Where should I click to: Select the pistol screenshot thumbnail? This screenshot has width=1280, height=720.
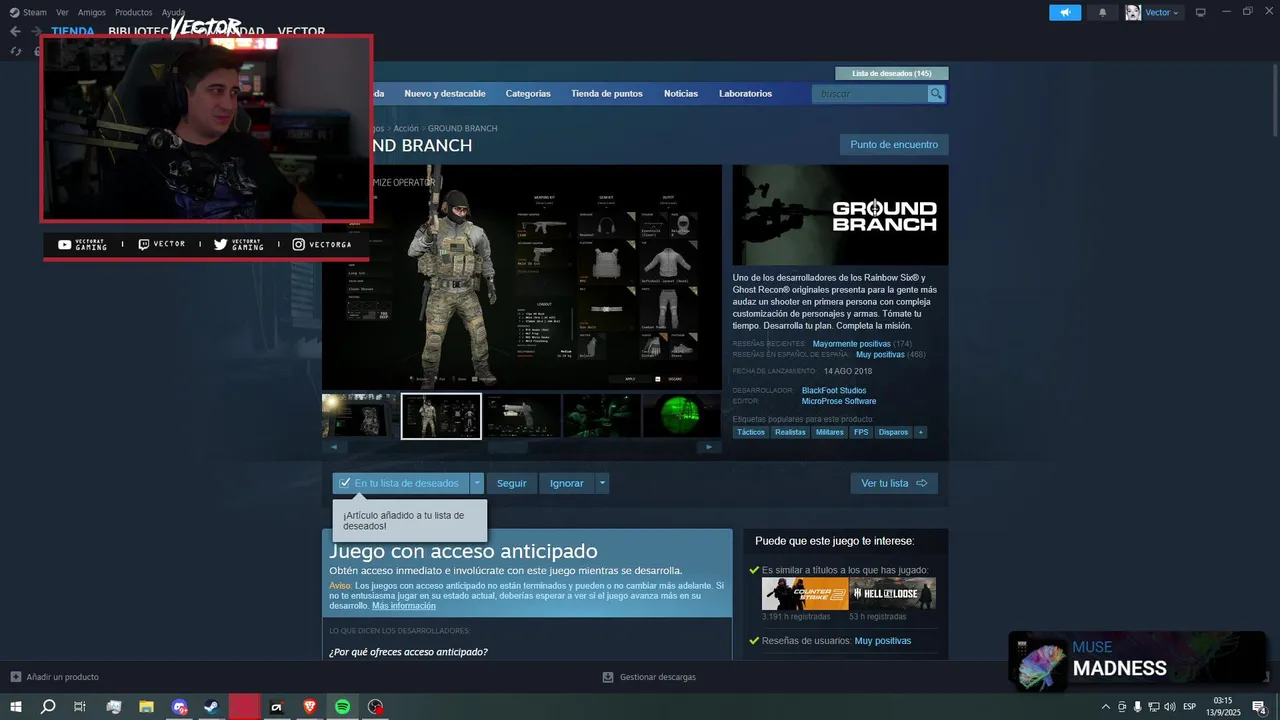pos(521,416)
